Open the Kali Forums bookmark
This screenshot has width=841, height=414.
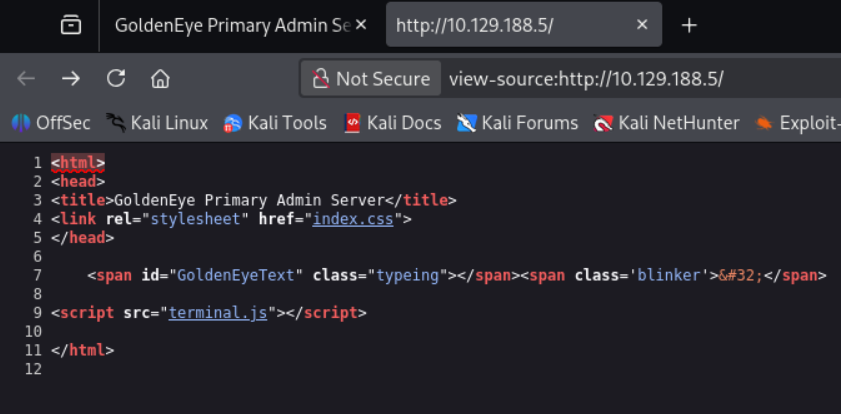click(x=517, y=123)
